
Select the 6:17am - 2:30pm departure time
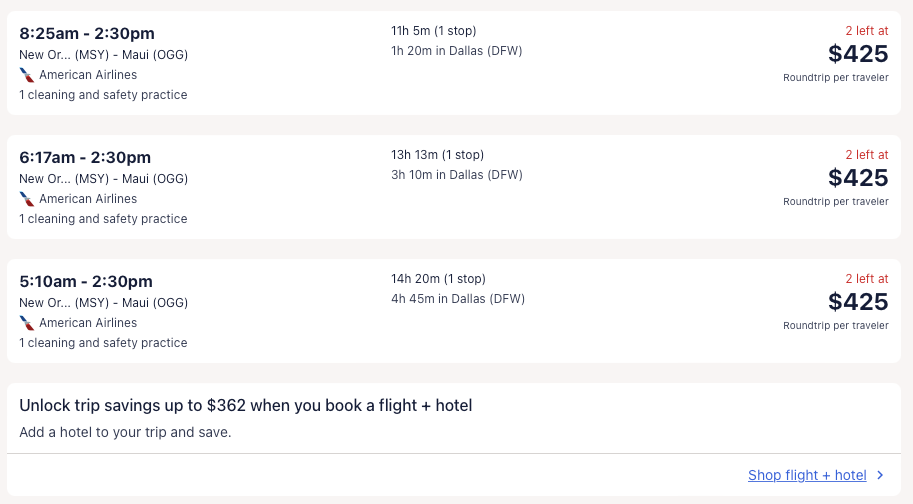point(85,158)
